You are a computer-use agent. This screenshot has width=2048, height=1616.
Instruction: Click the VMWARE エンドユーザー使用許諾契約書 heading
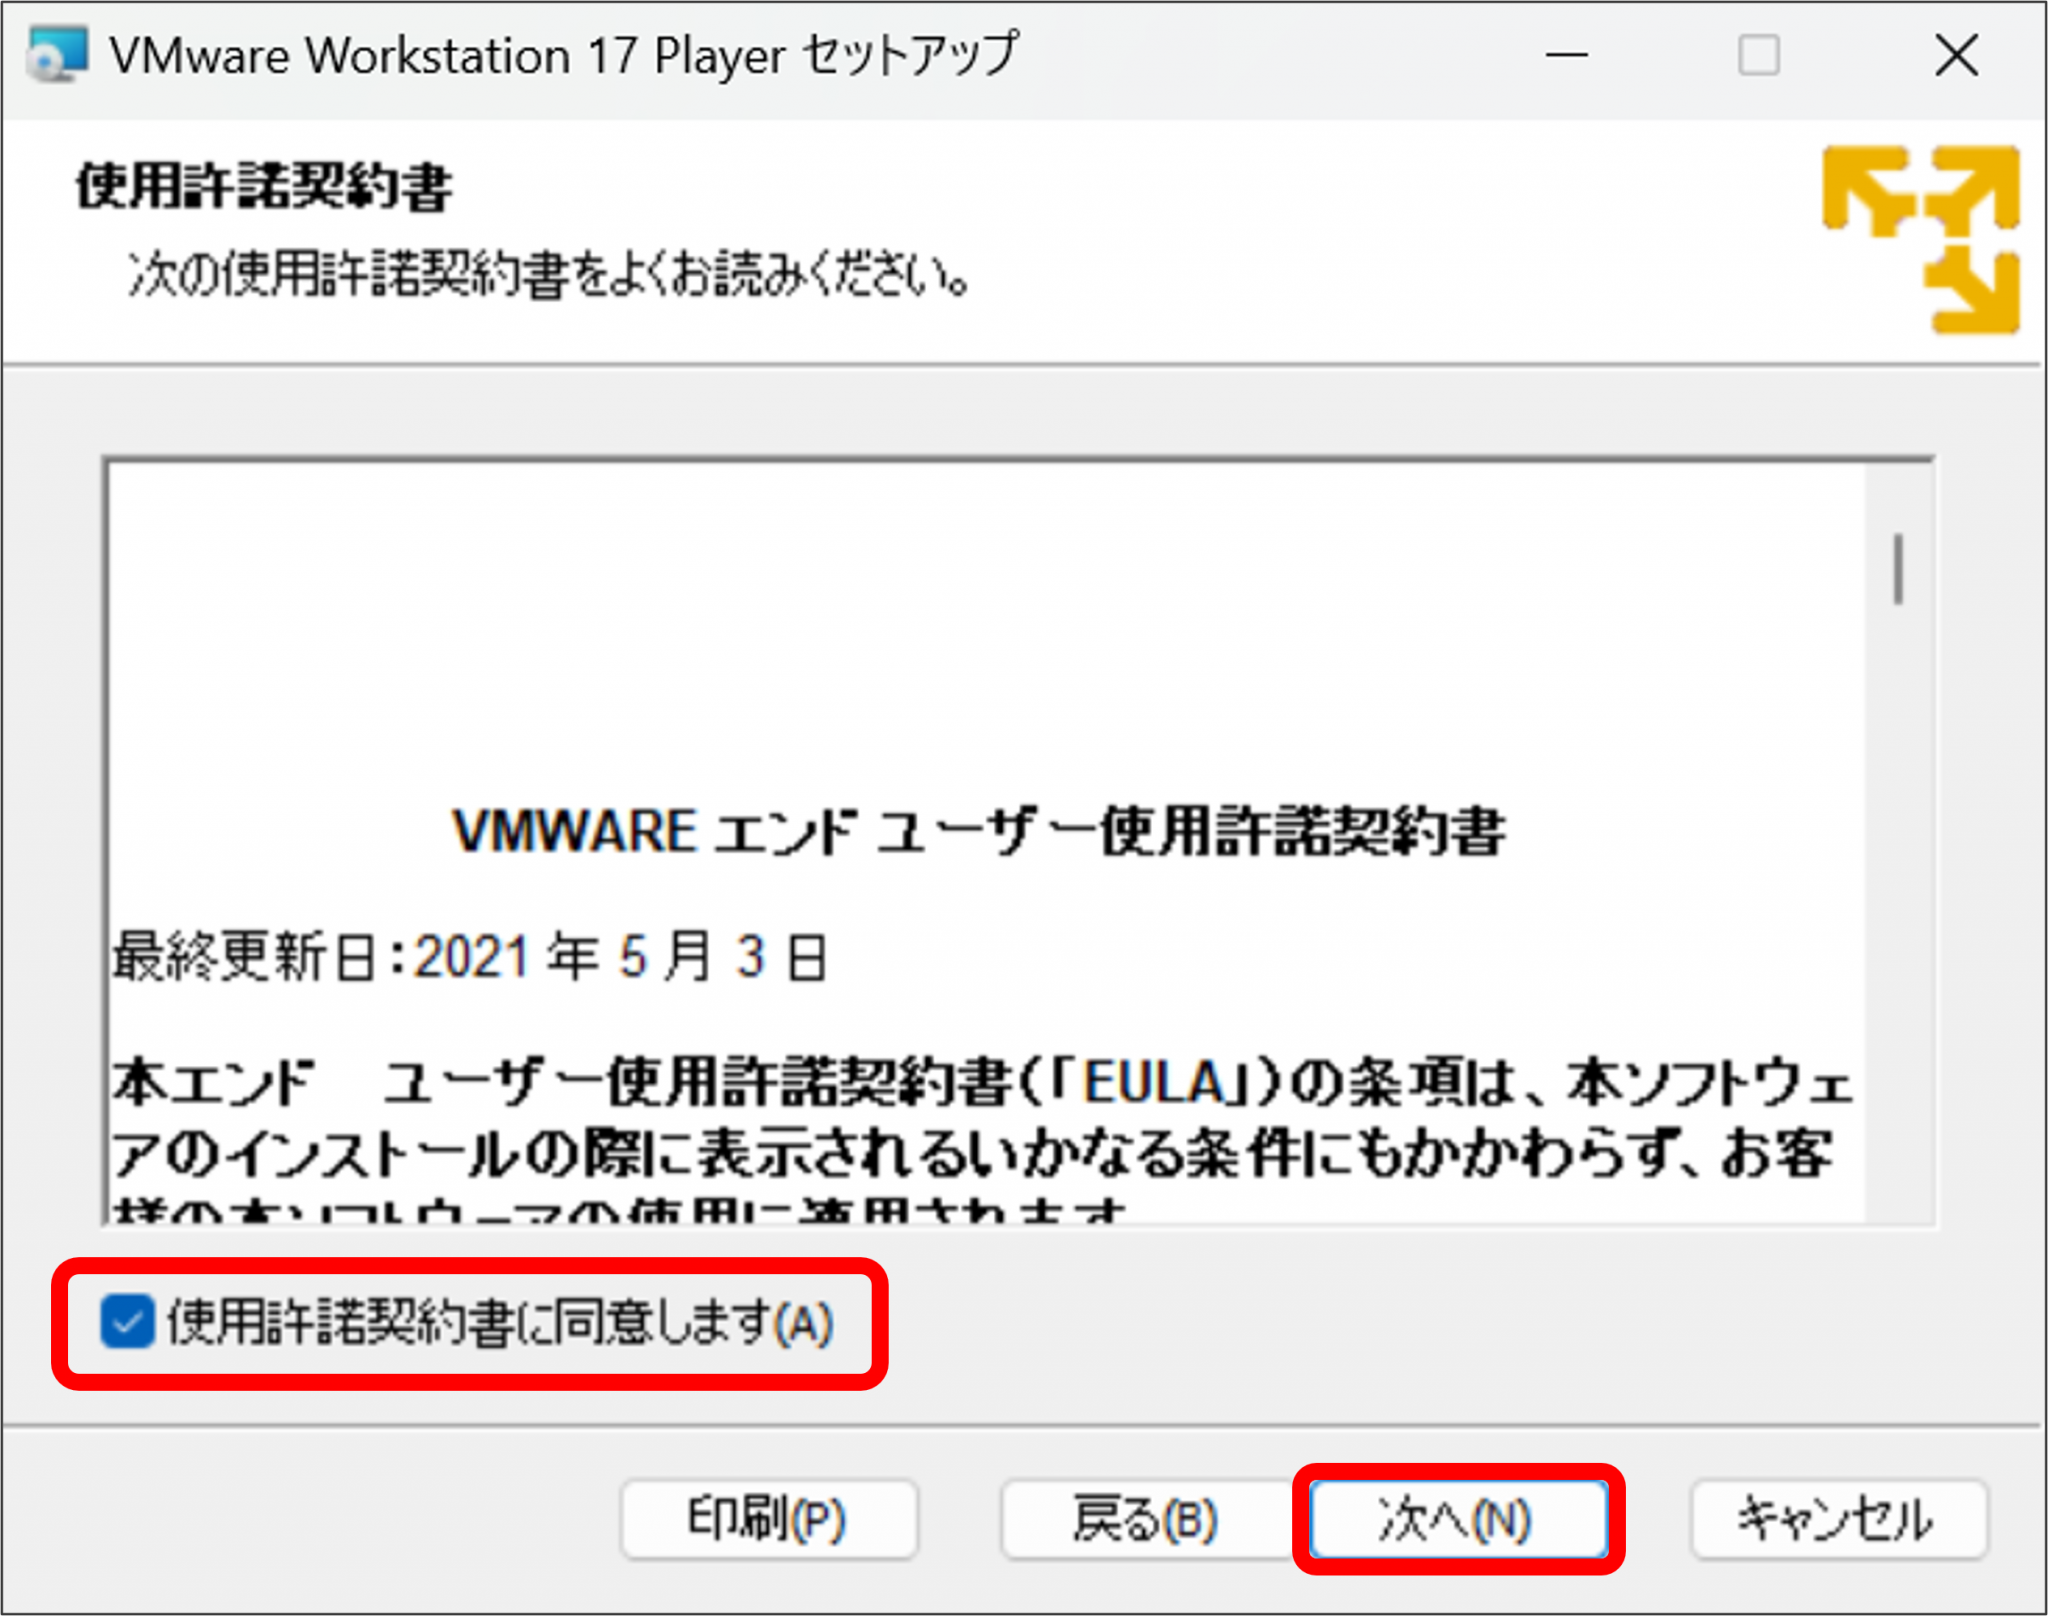(978, 832)
